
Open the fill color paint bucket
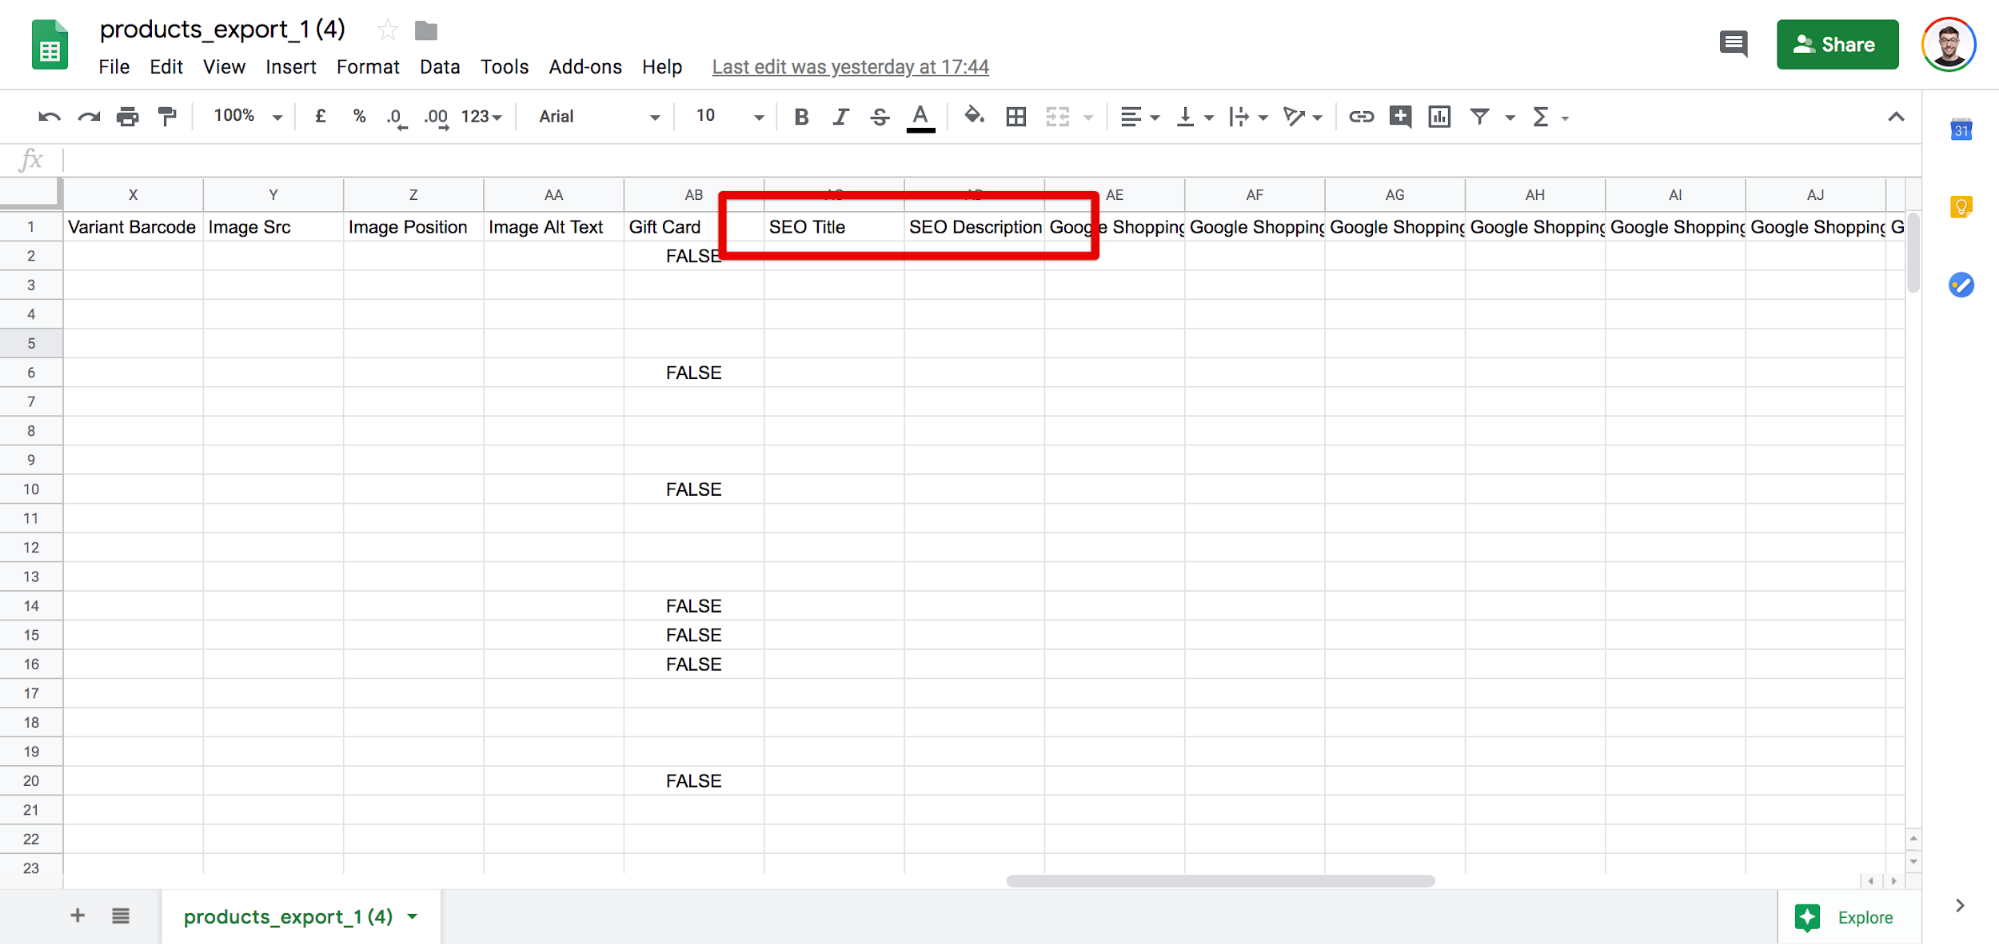pyautogui.click(x=973, y=117)
